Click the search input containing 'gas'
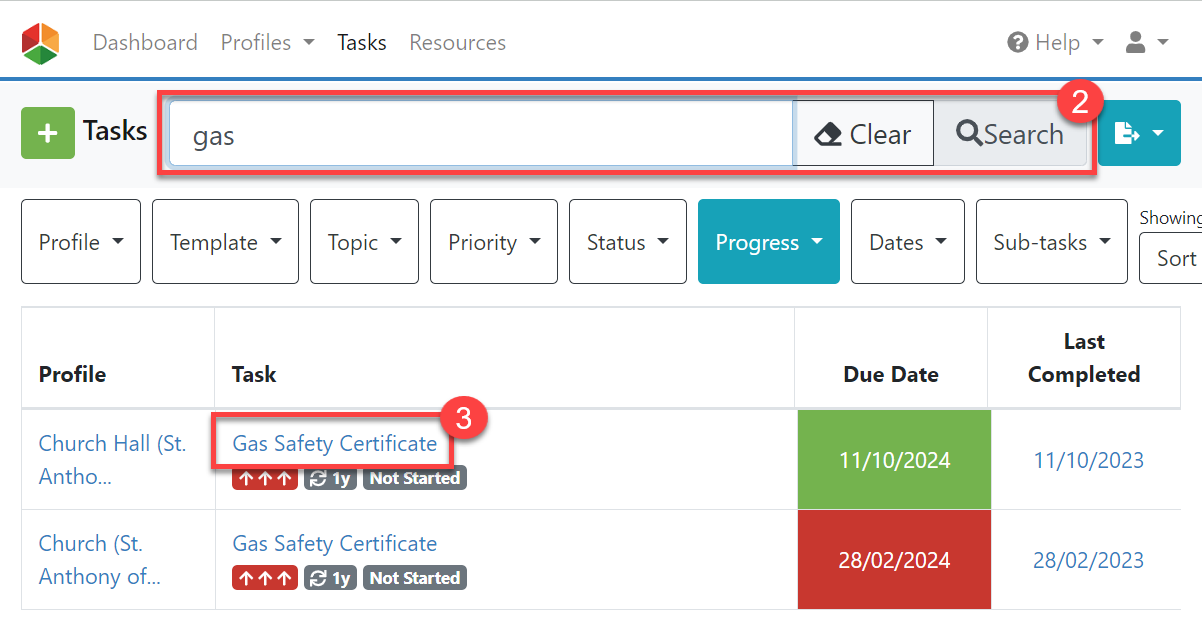This screenshot has width=1202, height=632. tap(480, 134)
